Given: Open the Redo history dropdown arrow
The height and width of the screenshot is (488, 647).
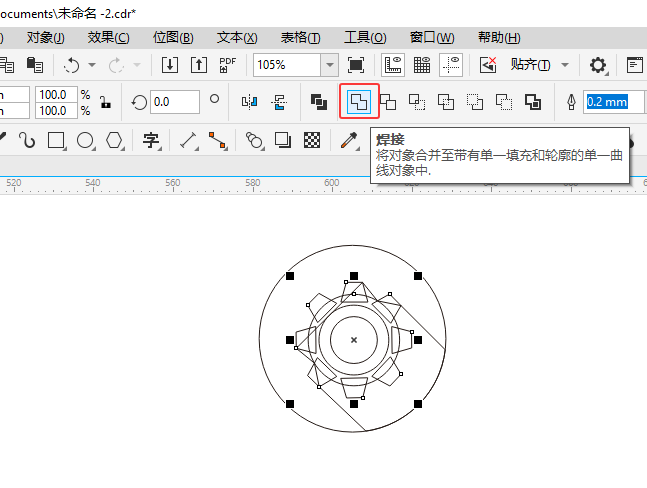Looking at the screenshot, I should tap(137, 65).
